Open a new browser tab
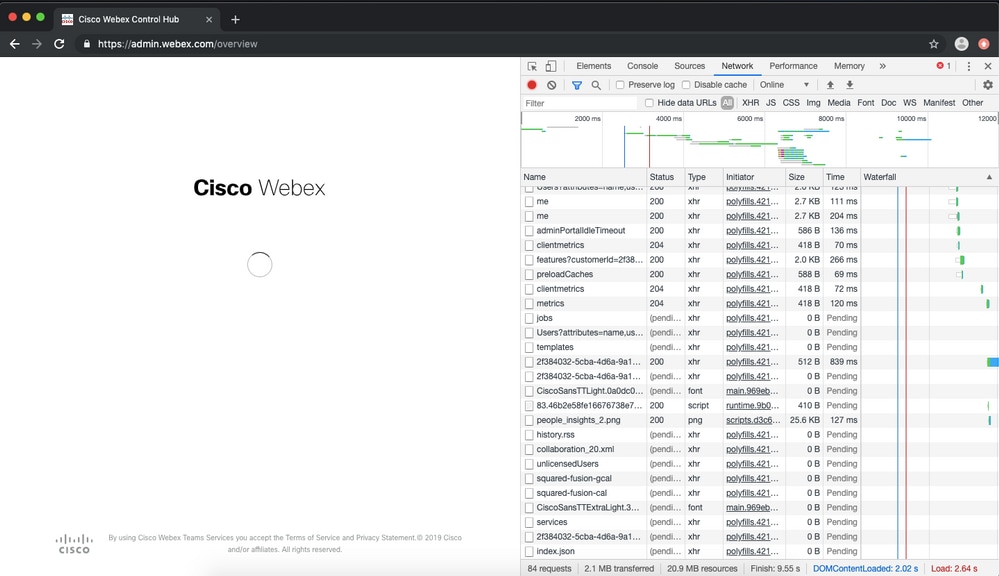The image size is (999, 576). coord(235,20)
